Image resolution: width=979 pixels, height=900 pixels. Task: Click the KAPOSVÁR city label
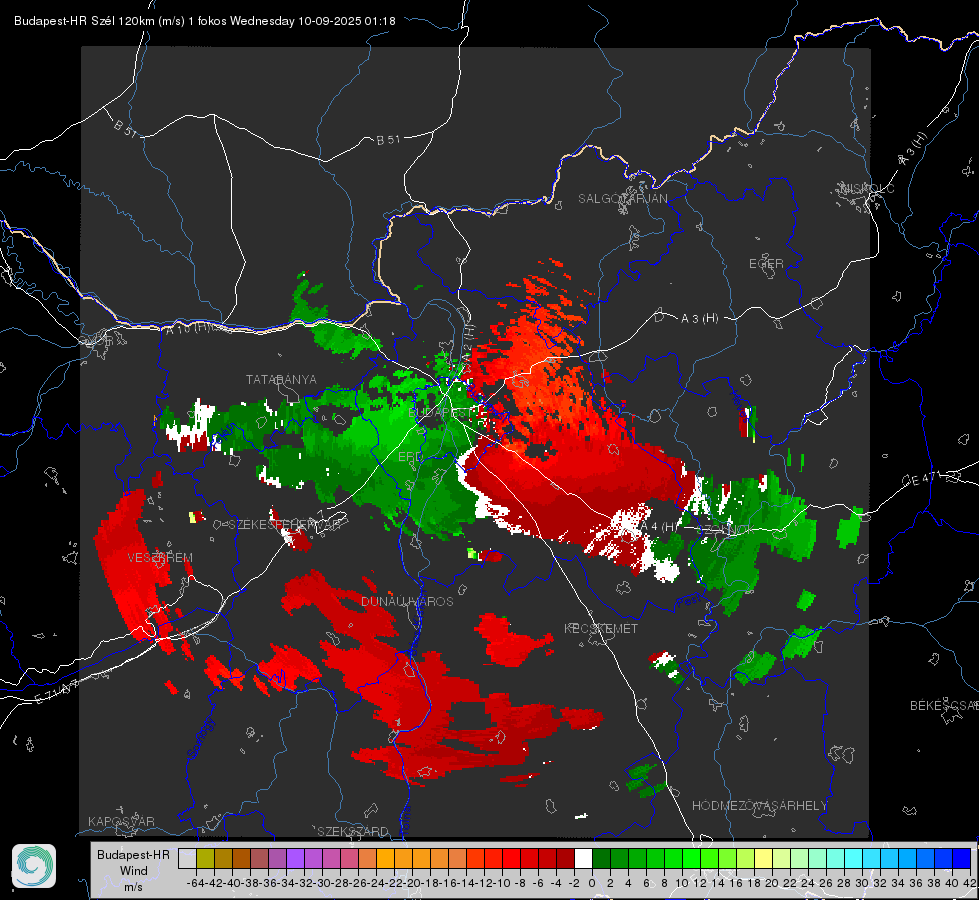tap(121, 821)
